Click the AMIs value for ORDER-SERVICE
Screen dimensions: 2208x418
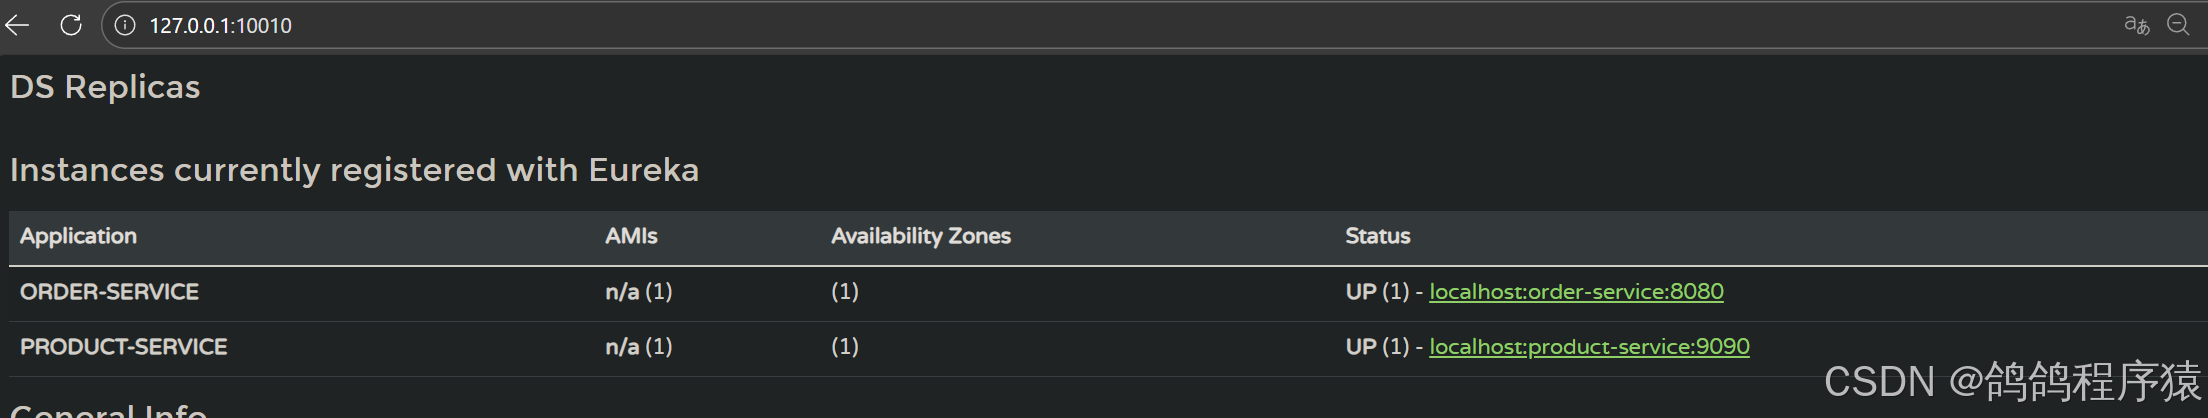pos(638,292)
